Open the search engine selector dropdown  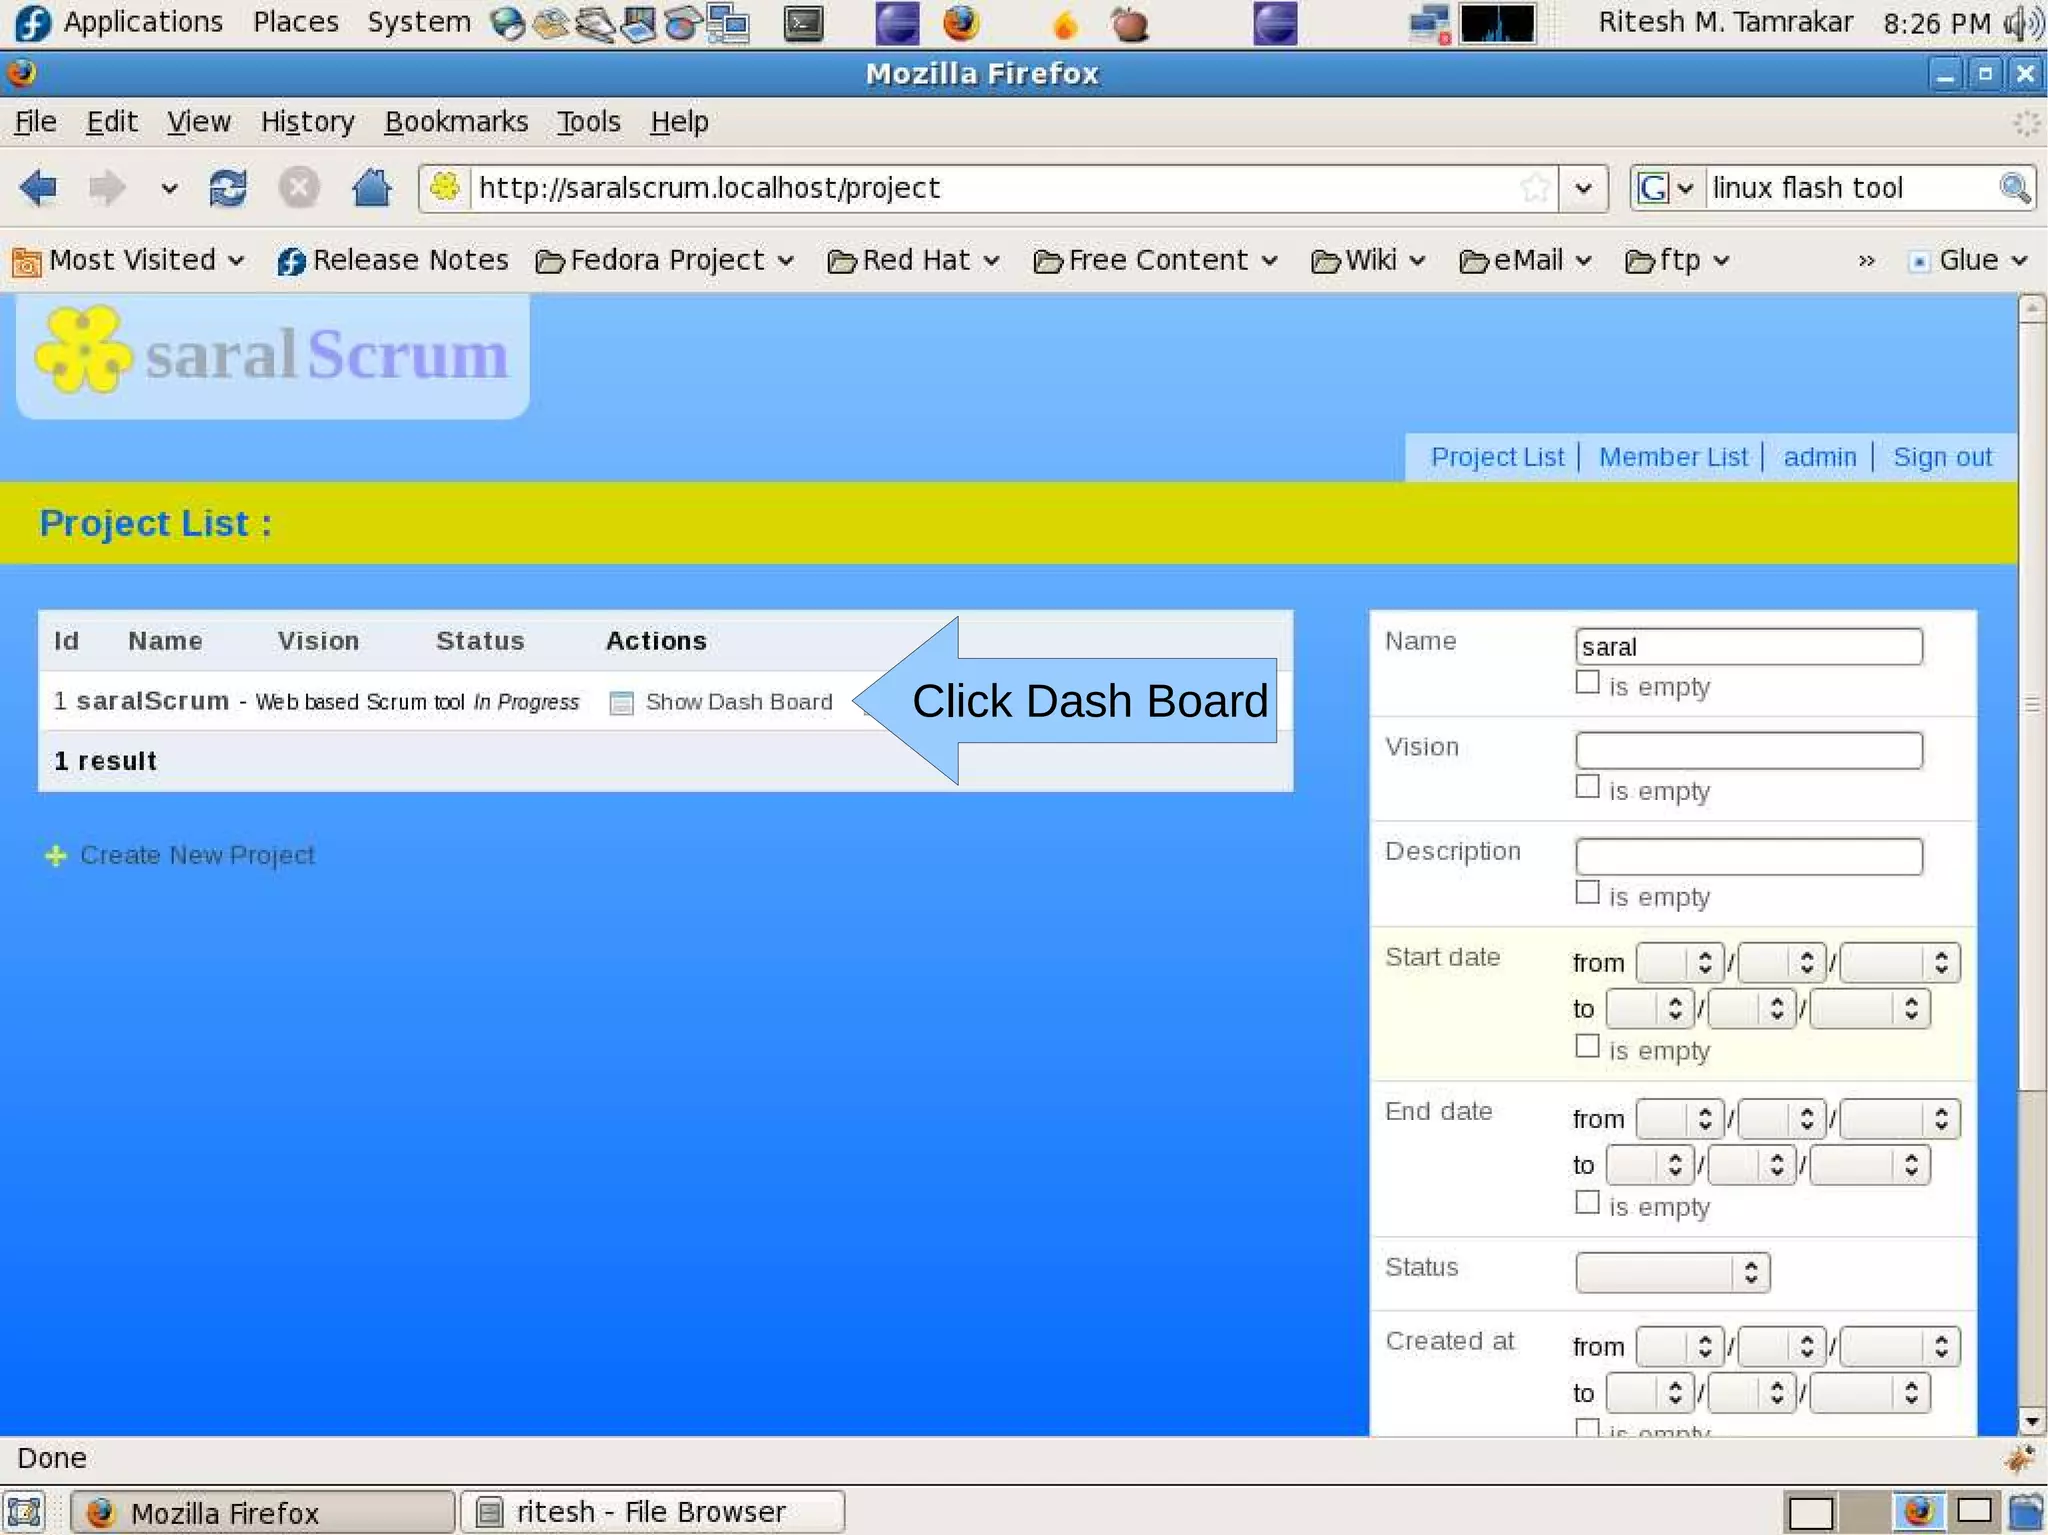[x=1665, y=187]
